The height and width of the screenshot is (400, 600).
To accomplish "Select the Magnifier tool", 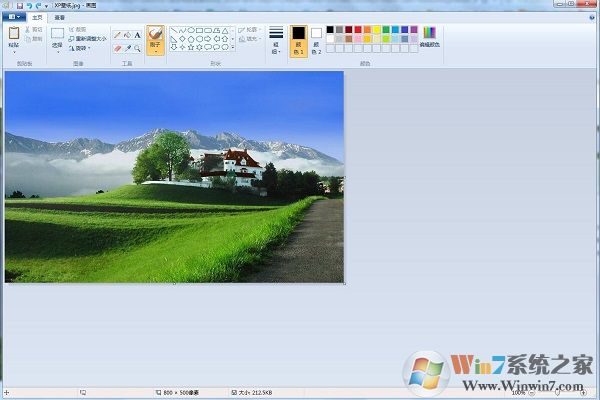I will (137, 46).
